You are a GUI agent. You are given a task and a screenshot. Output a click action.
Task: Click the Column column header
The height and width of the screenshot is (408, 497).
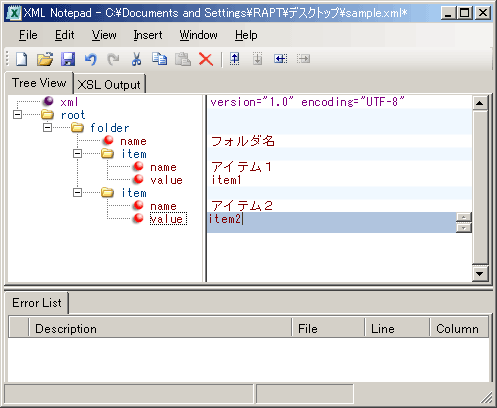click(459, 329)
